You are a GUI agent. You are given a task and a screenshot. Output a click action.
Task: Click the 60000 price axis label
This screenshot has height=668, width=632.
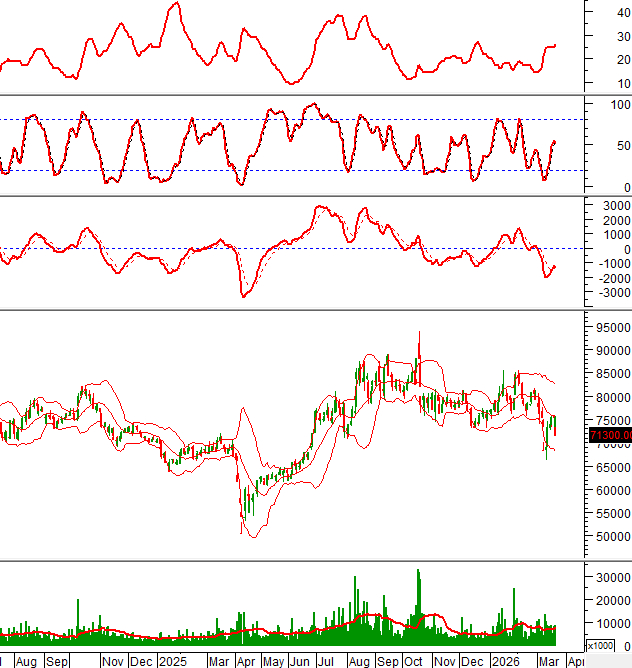(611, 491)
